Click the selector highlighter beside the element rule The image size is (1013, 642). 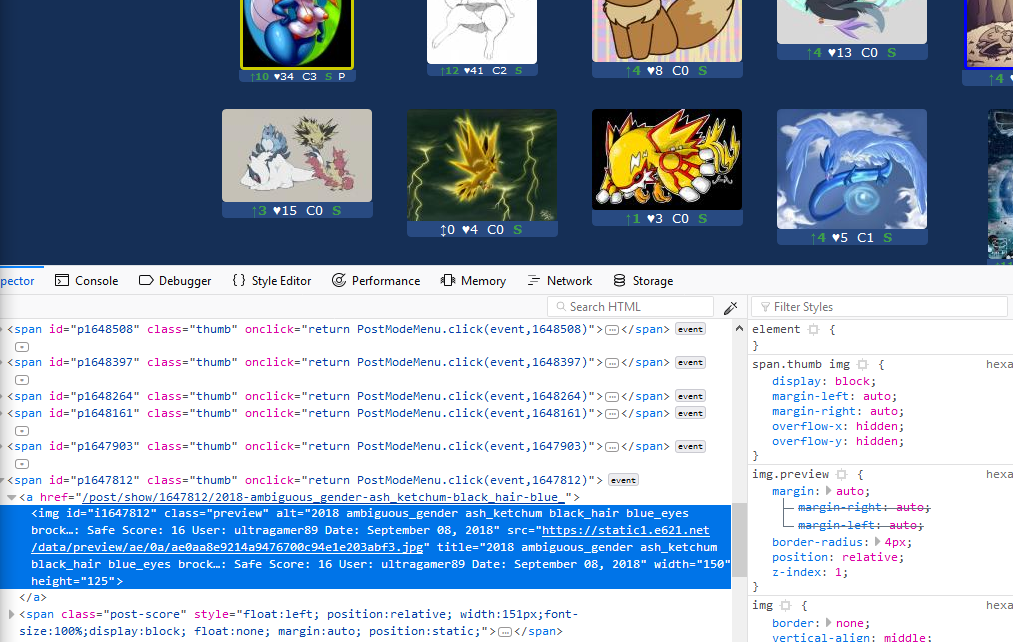point(813,329)
